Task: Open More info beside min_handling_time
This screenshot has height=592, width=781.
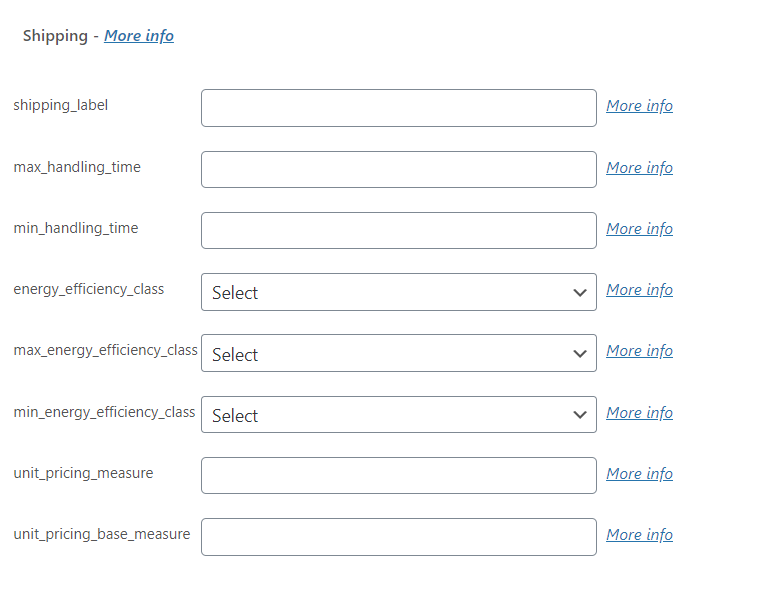Action: [639, 229]
